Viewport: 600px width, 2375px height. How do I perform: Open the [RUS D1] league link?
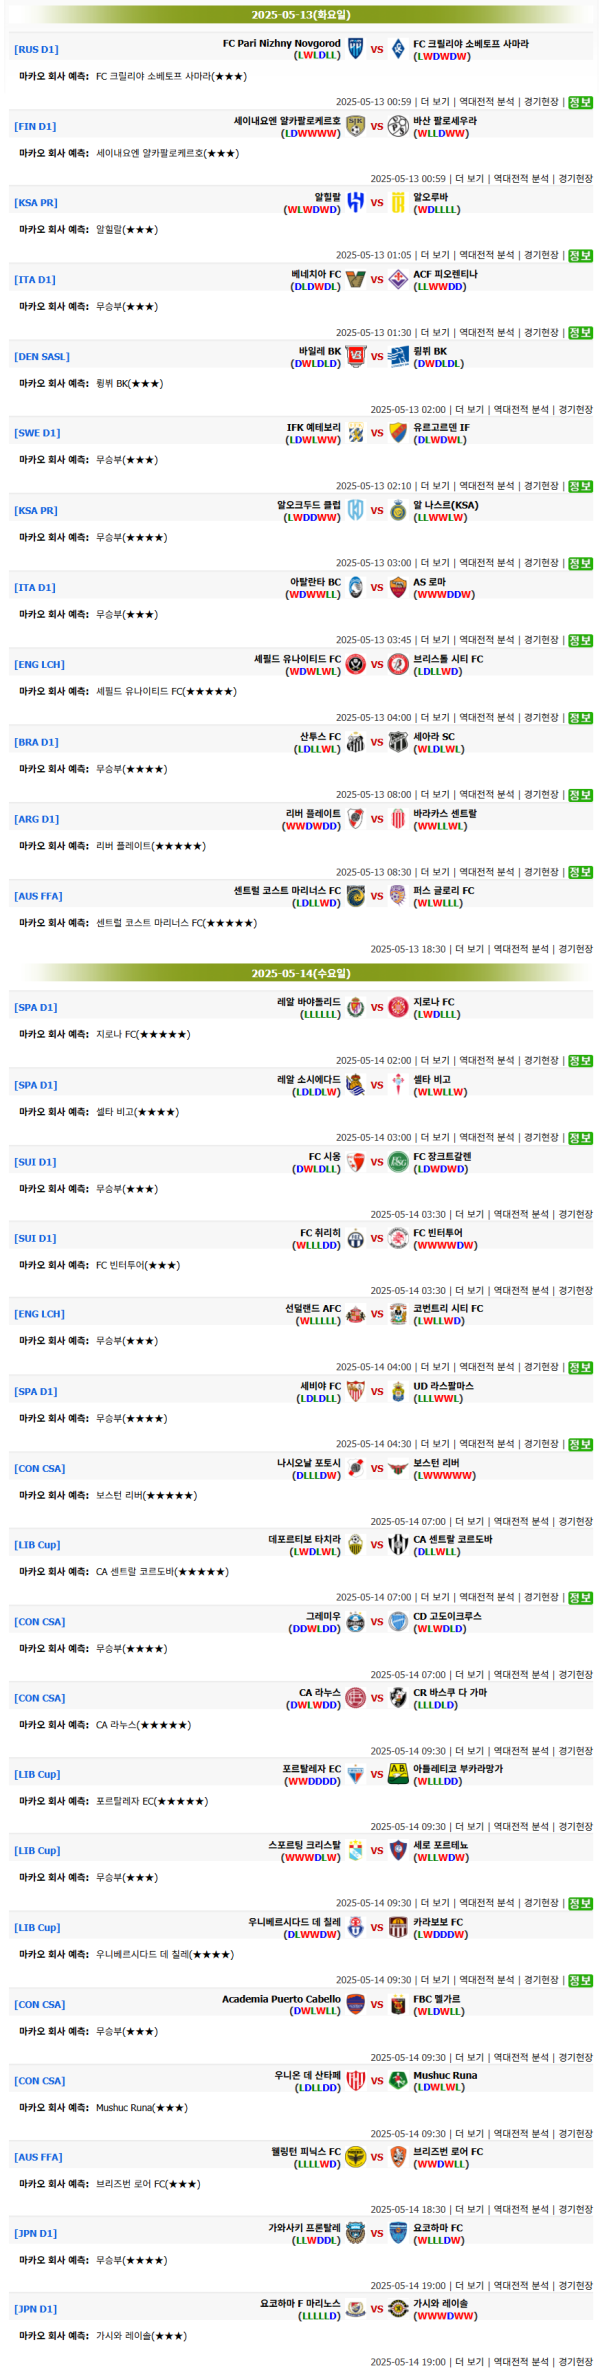[x=36, y=50]
